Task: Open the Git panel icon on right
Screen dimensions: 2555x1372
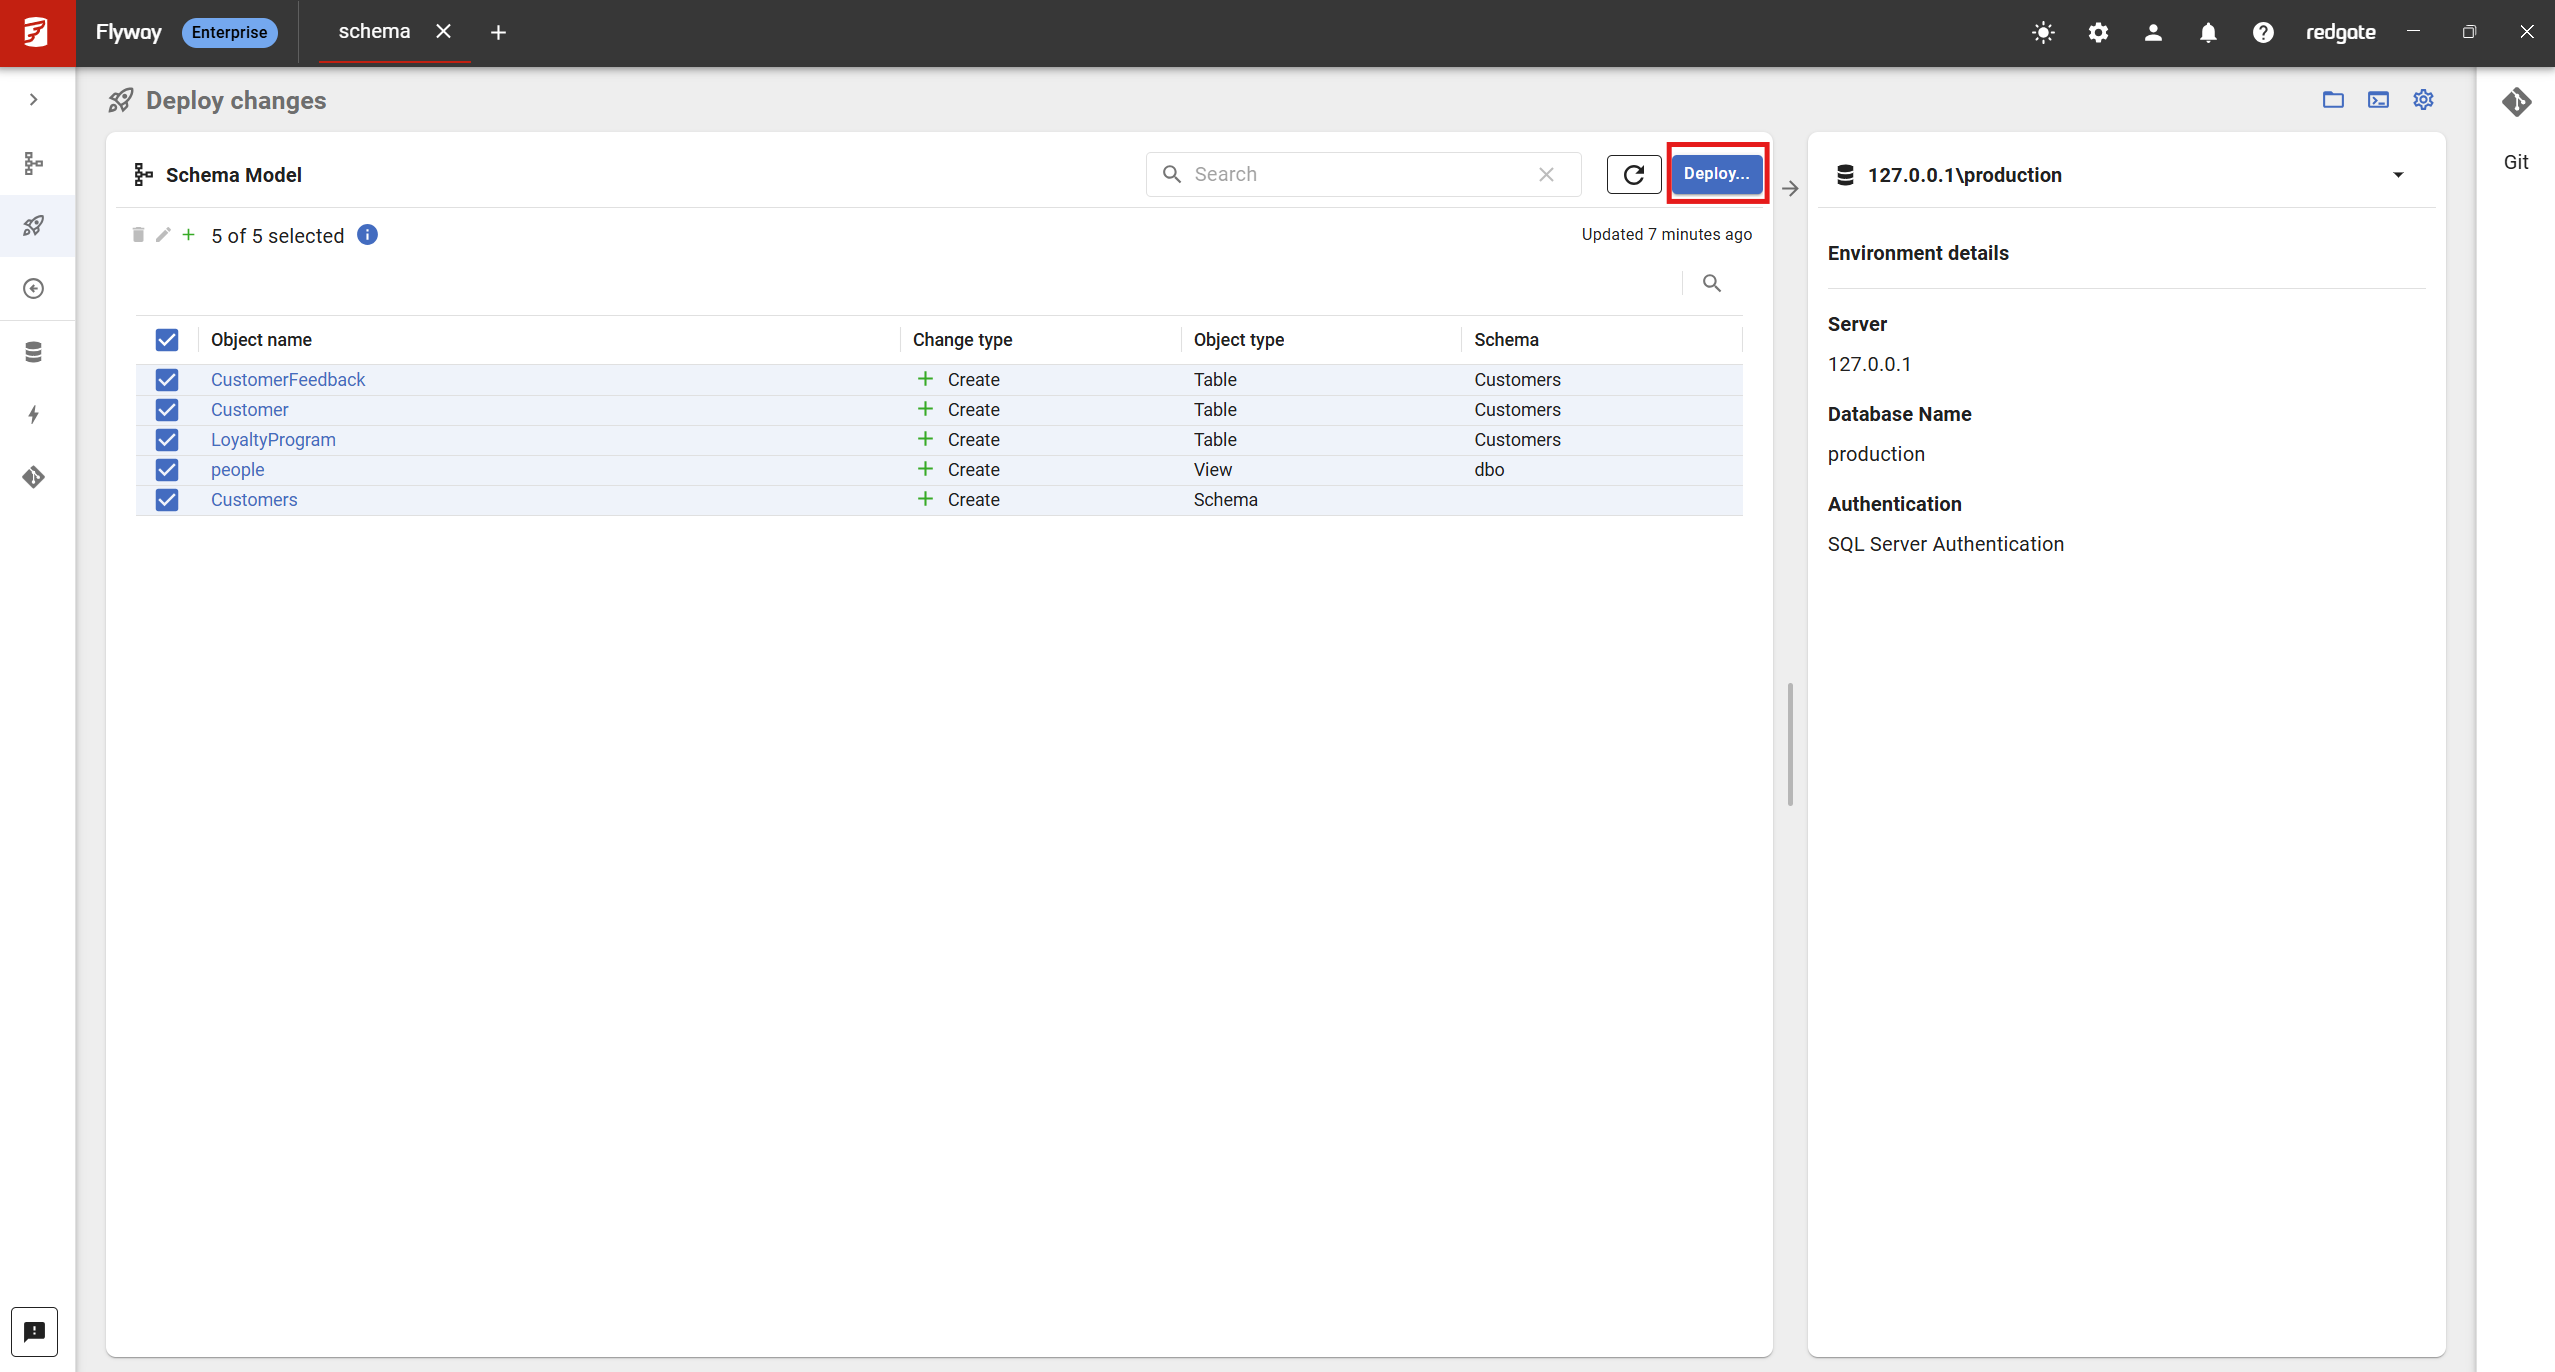Action: (x=2516, y=103)
